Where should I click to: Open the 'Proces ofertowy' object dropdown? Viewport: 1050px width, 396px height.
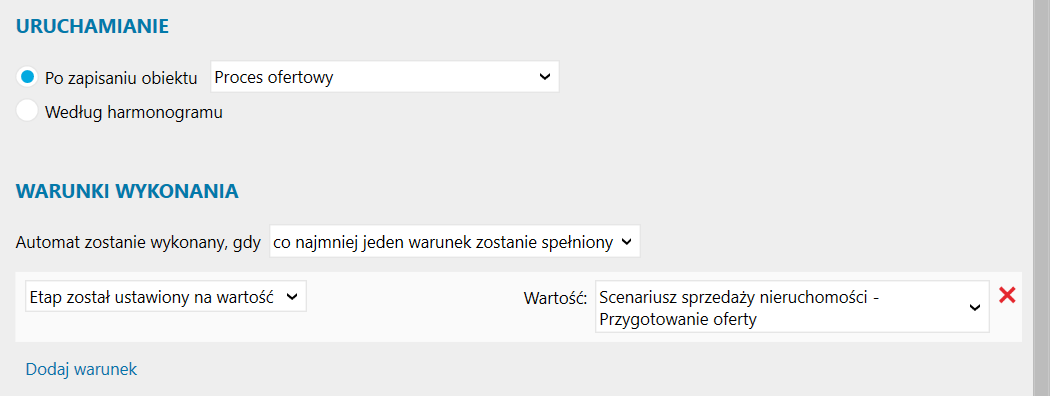point(385,77)
